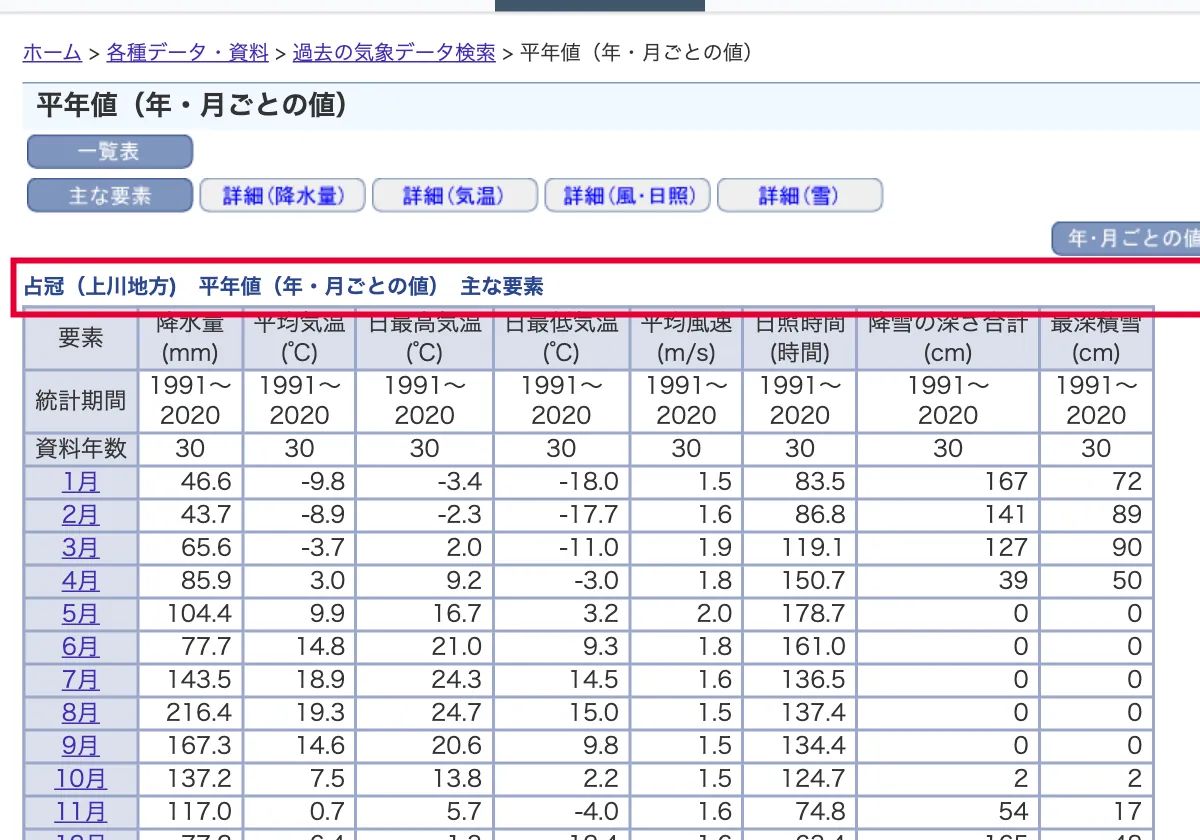Click the February snowfall total 141

[1005, 515]
